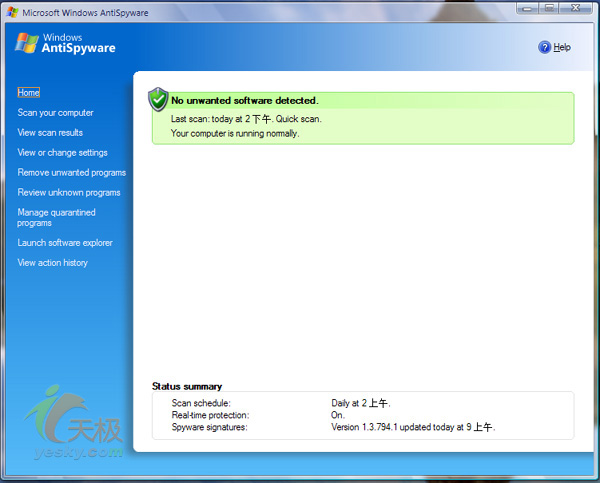Click the 'Last scan: today at 2' line
Viewport: 600px width, 483px height.
(246, 119)
